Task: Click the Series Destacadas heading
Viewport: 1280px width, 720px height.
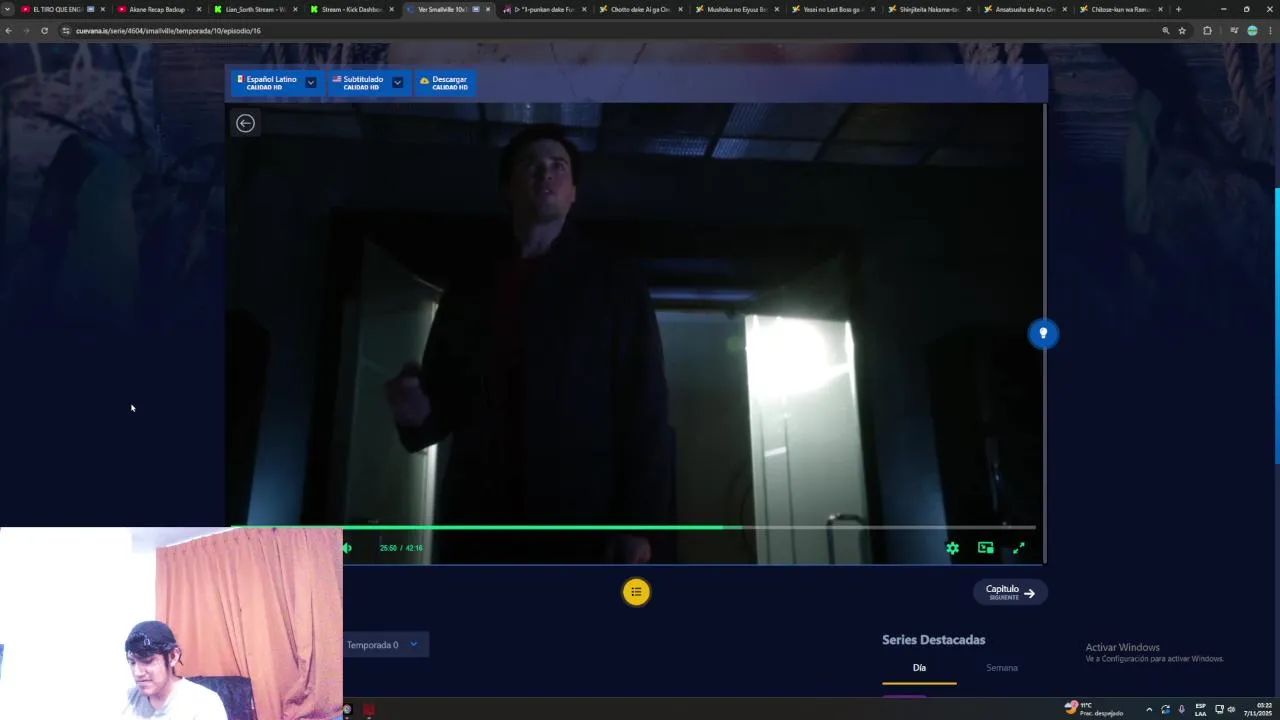Action: 933,640
